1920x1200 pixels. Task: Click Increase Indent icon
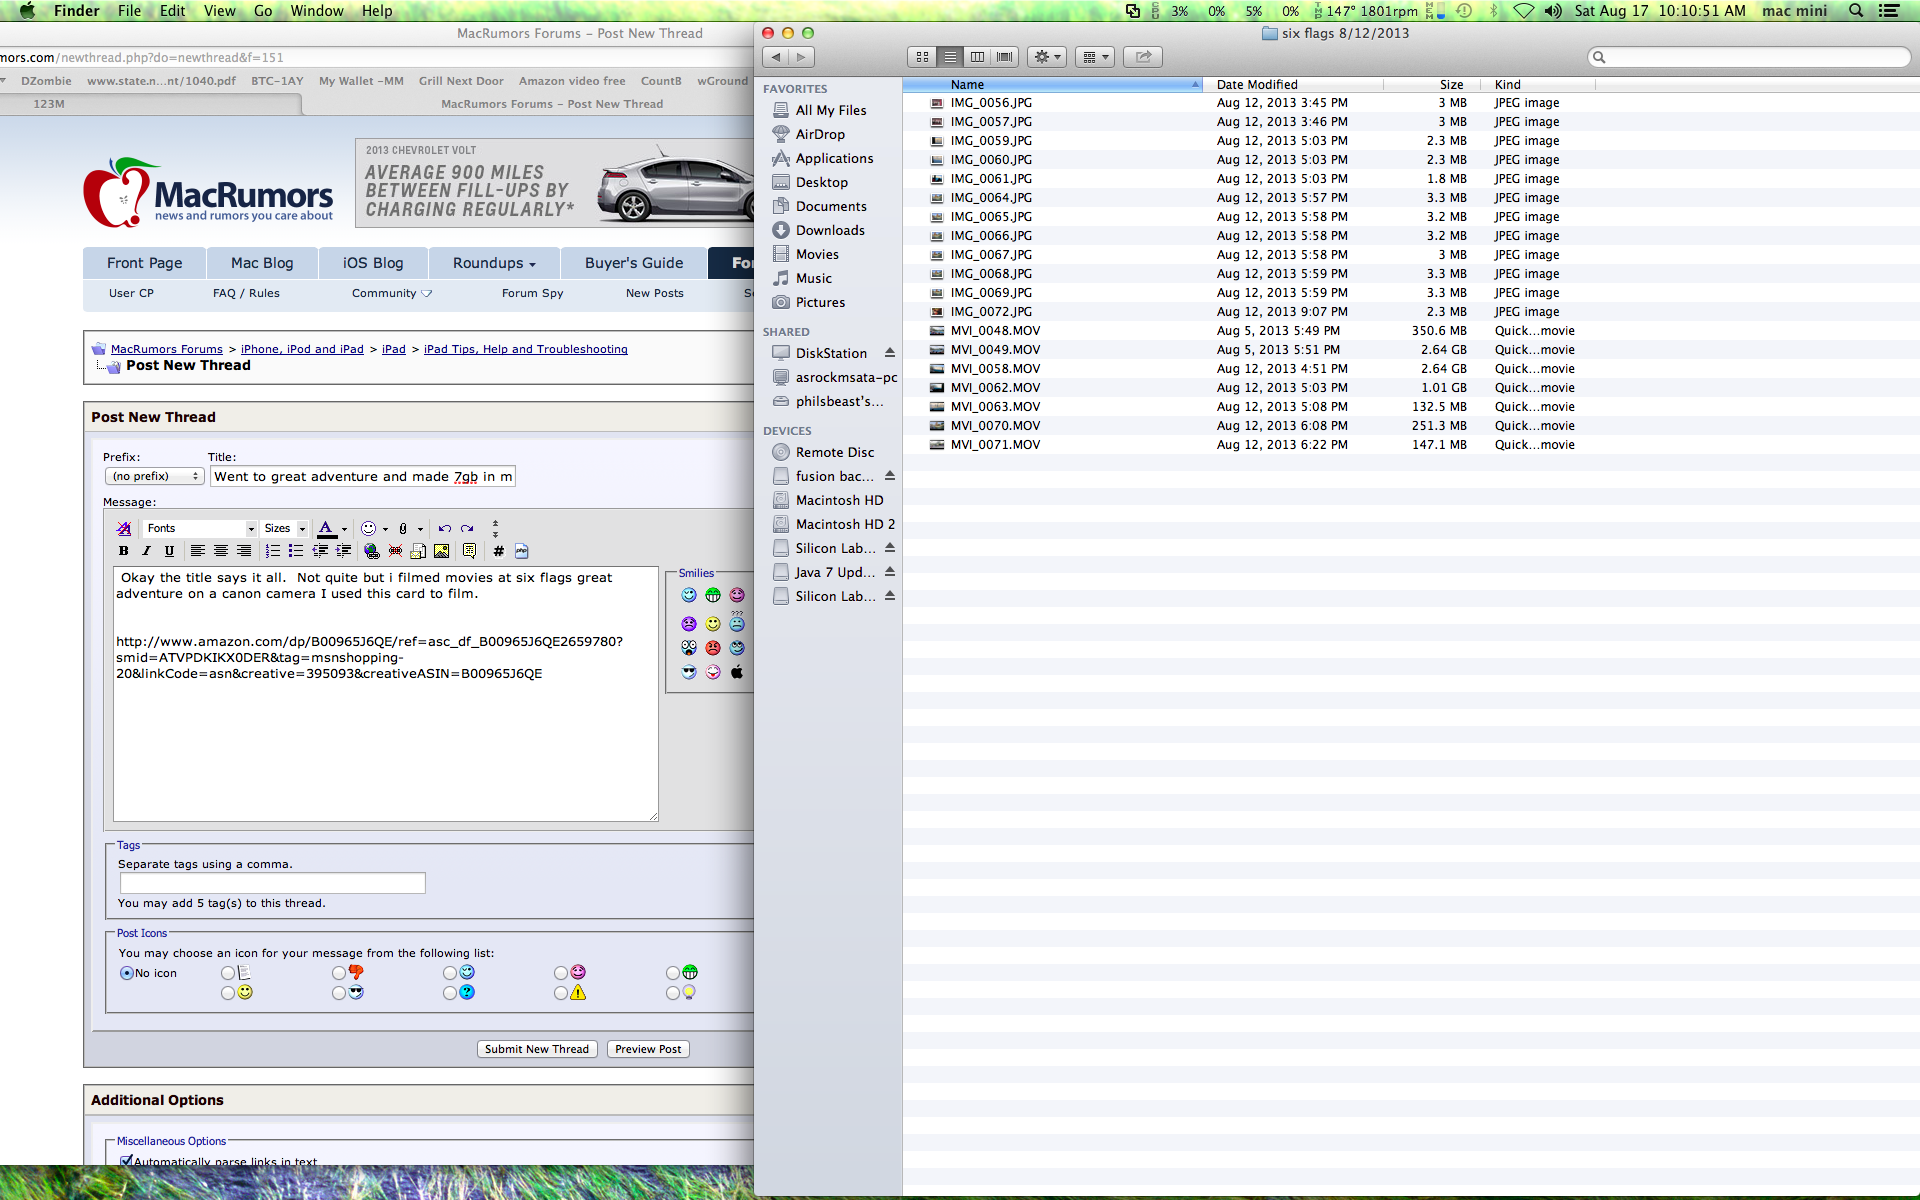[x=343, y=551]
